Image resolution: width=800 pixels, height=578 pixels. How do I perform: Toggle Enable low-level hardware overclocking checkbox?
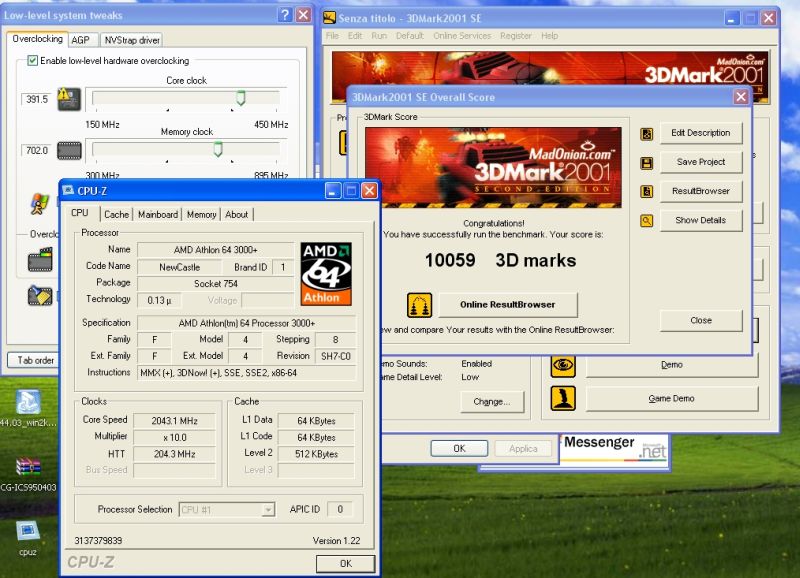point(33,61)
